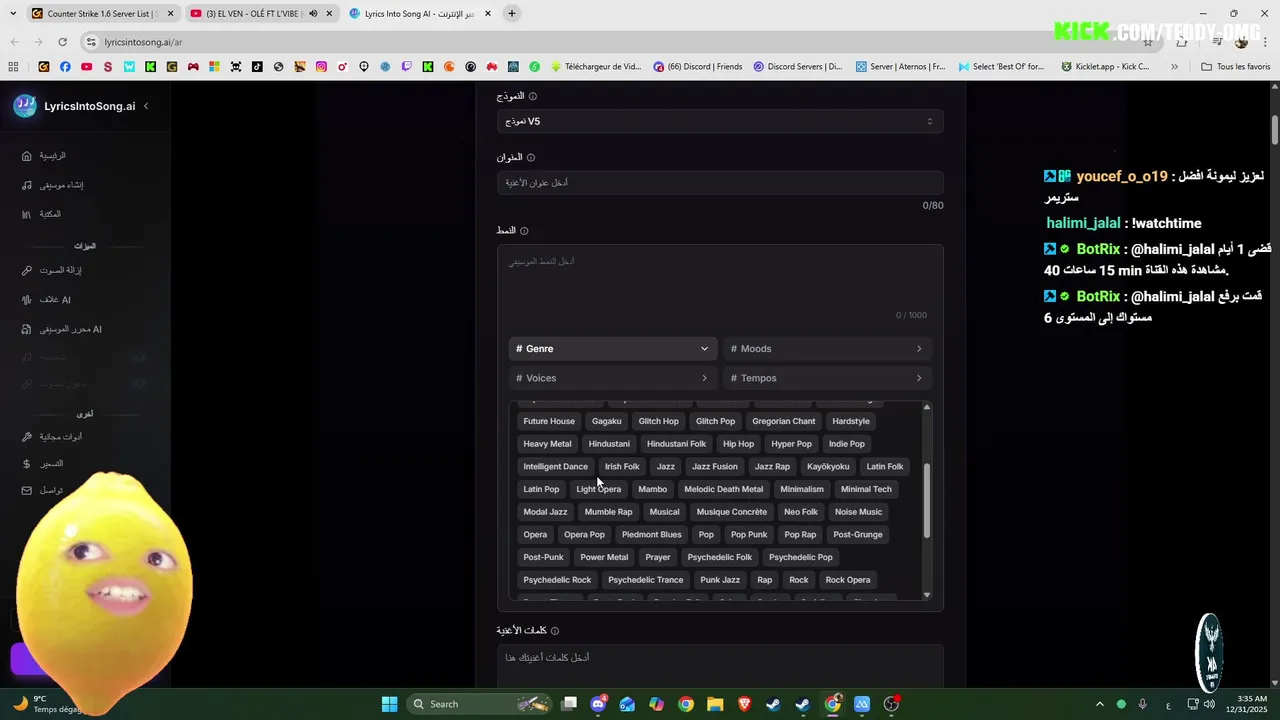Open OBS Studio from the taskbar
This screenshot has width=1280, height=720.
point(891,704)
